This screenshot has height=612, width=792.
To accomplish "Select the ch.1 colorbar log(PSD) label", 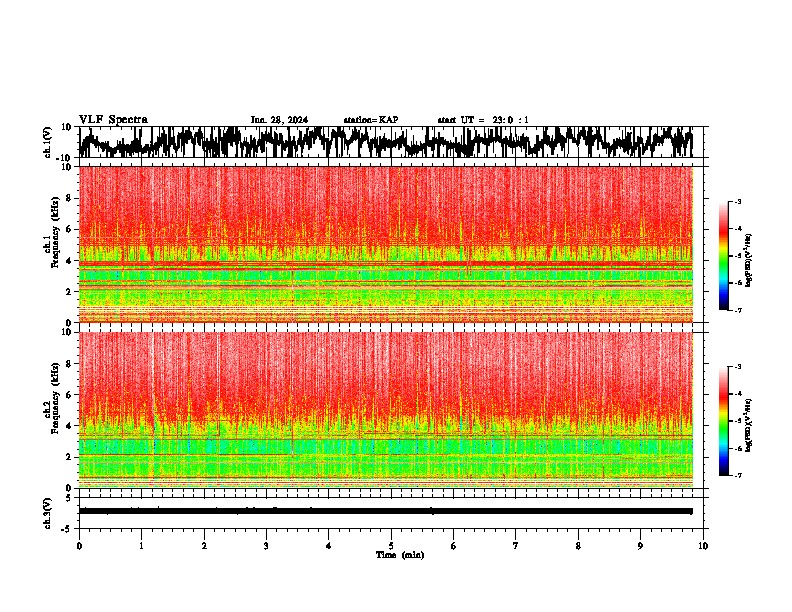I will (749, 260).
